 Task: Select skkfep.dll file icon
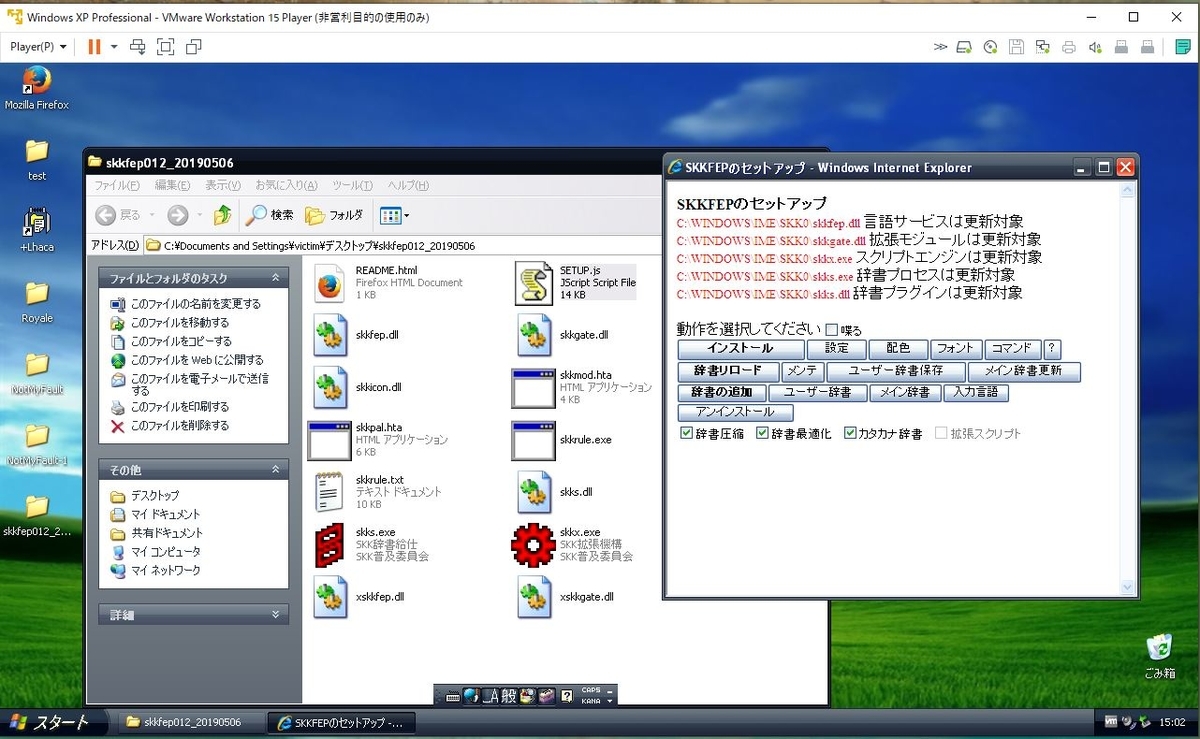pyautogui.click(x=329, y=335)
